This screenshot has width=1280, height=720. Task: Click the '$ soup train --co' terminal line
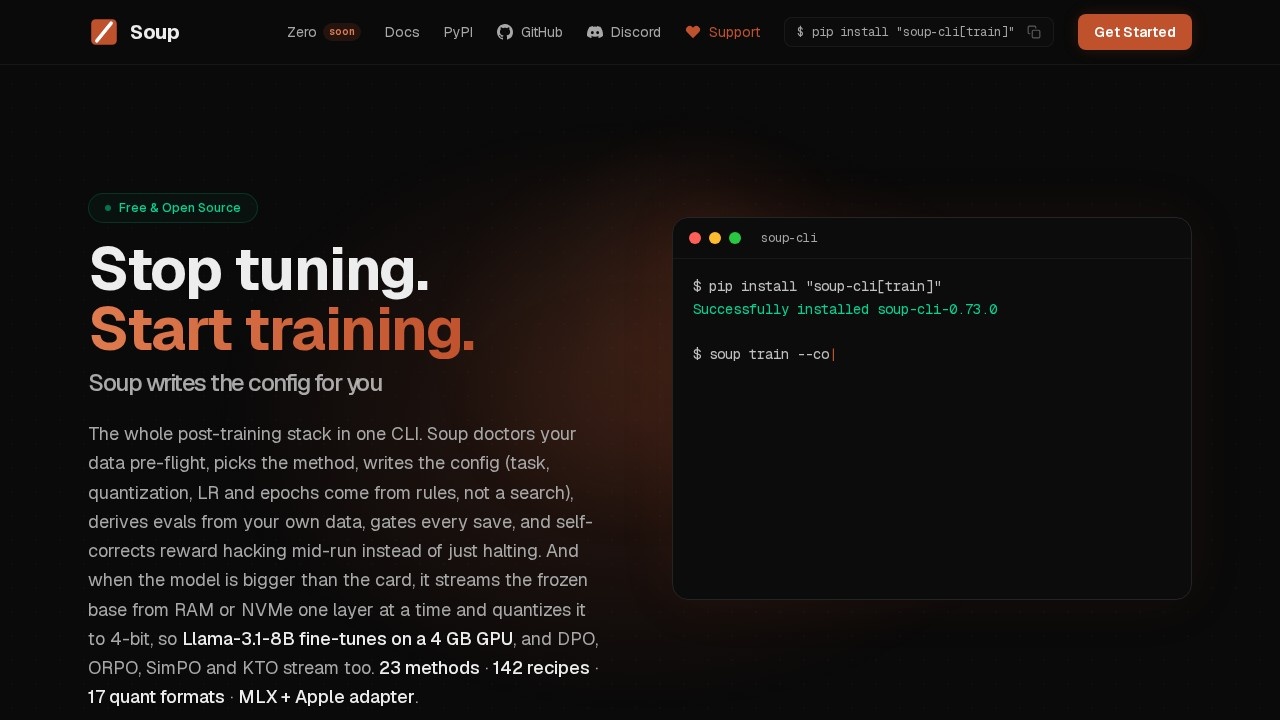[762, 354]
